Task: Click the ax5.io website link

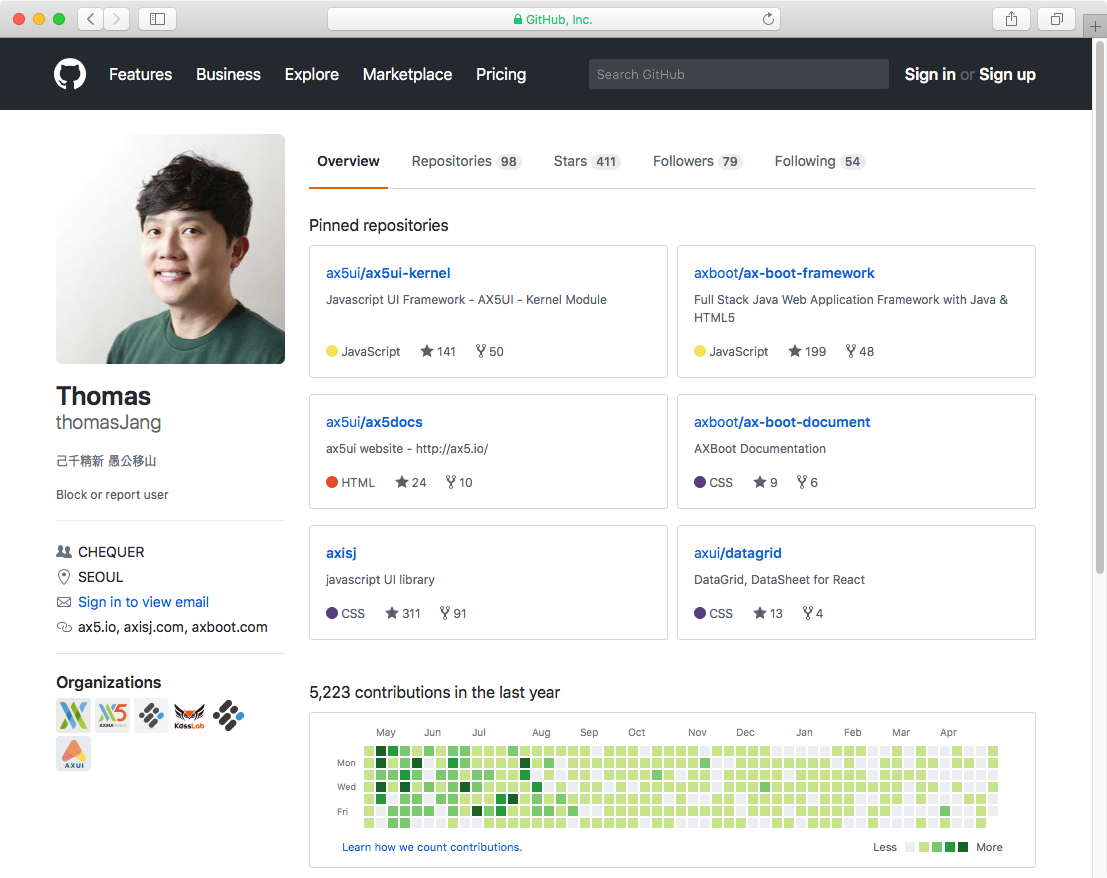Action: 97,627
